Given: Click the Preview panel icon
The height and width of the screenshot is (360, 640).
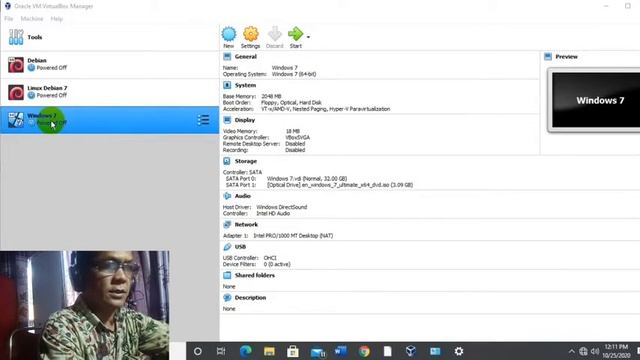Looking at the screenshot, I should [548, 57].
